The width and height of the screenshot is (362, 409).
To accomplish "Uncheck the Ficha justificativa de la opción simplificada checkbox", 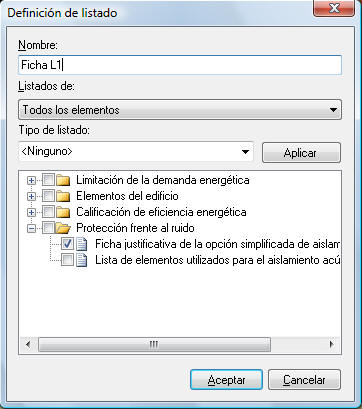I will 68,244.
